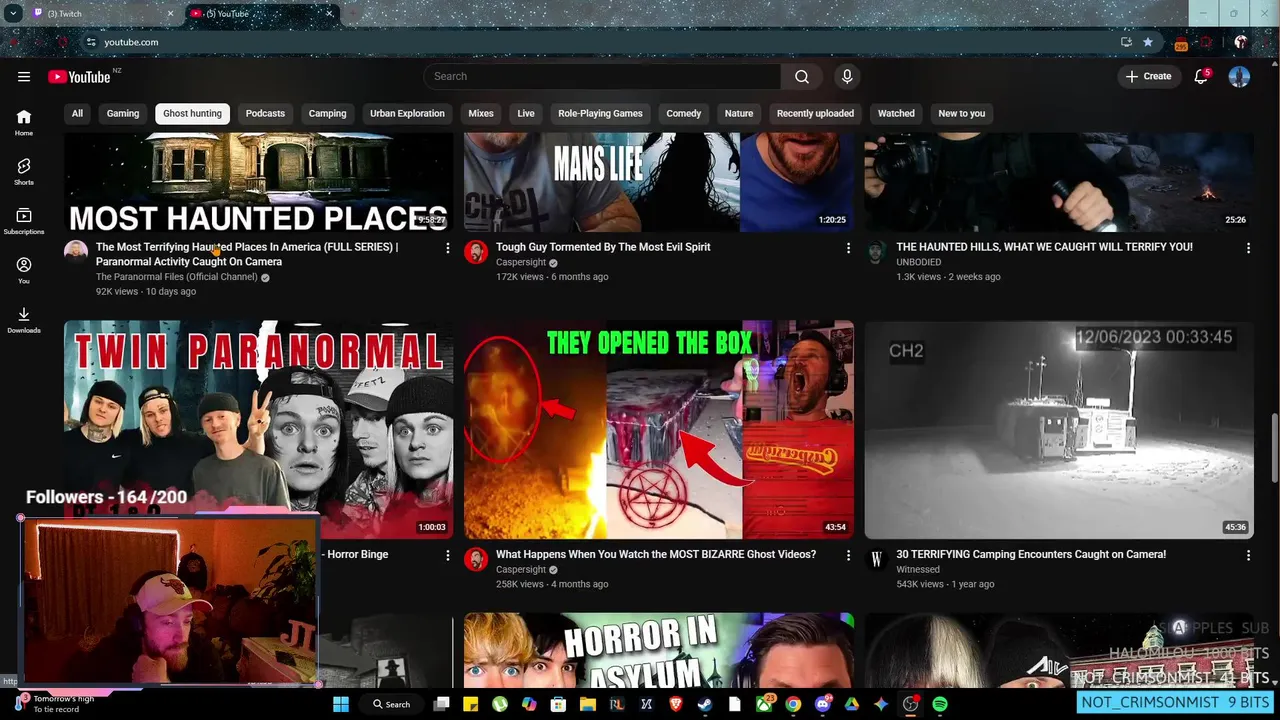Select the Role-Playing Games filter chip
The width and height of the screenshot is (1280, 720).
(600, 113)
